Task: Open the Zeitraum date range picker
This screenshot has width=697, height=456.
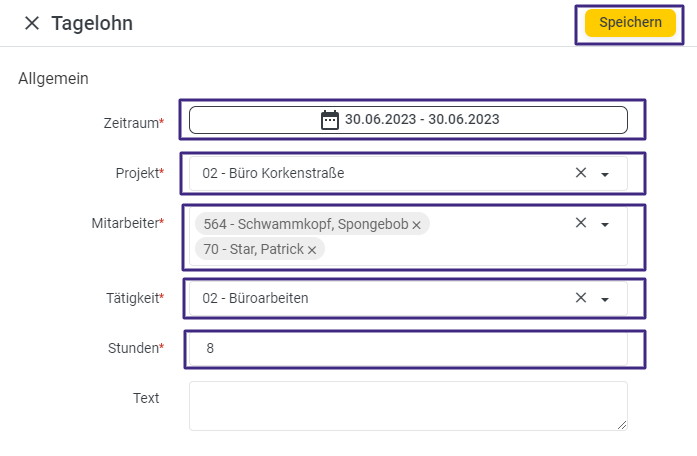Action: pos(408,120)
